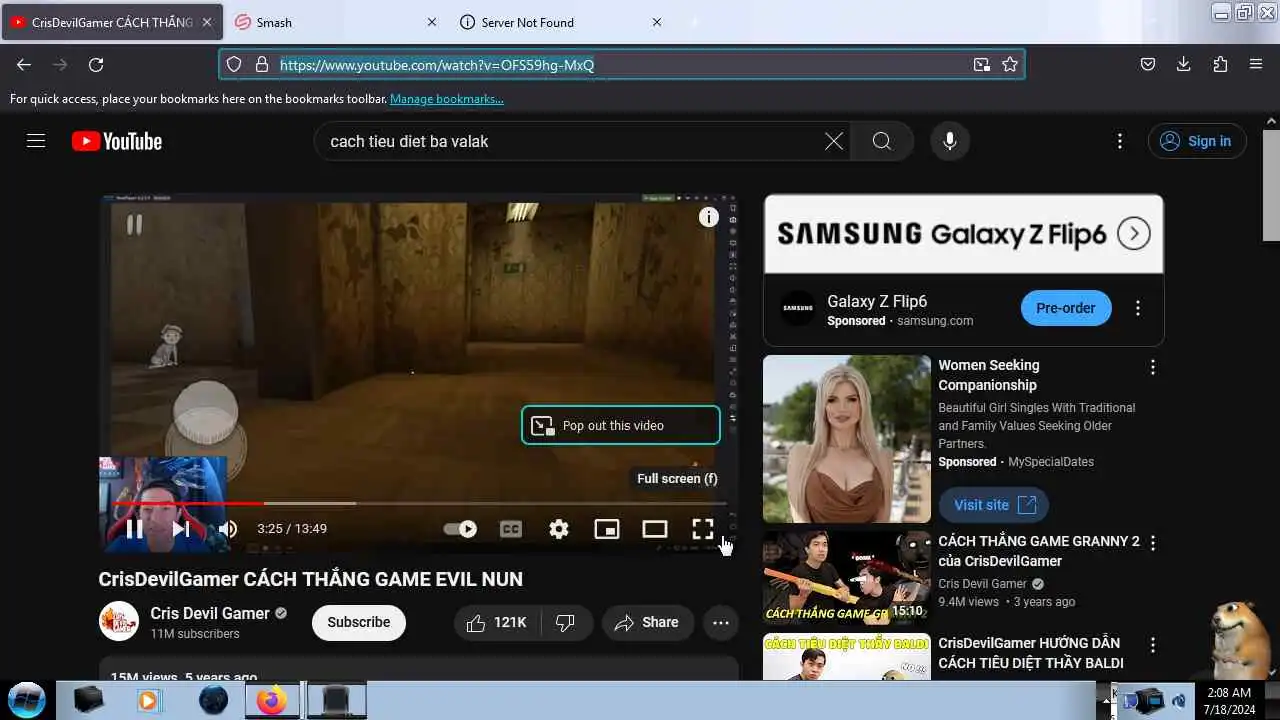
Task: Pause the video with the pause button
Action: 134,529
